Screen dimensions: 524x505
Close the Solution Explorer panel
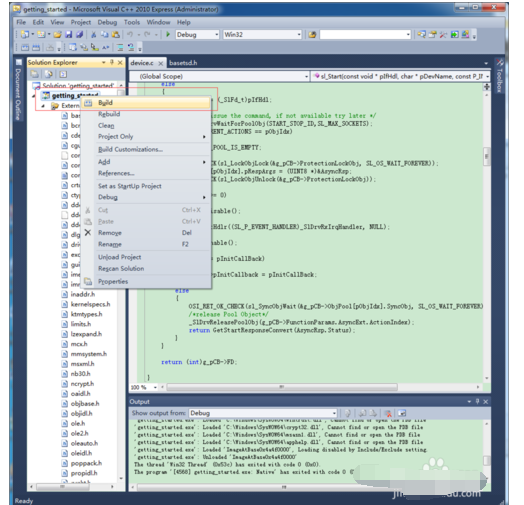point(120,62)
